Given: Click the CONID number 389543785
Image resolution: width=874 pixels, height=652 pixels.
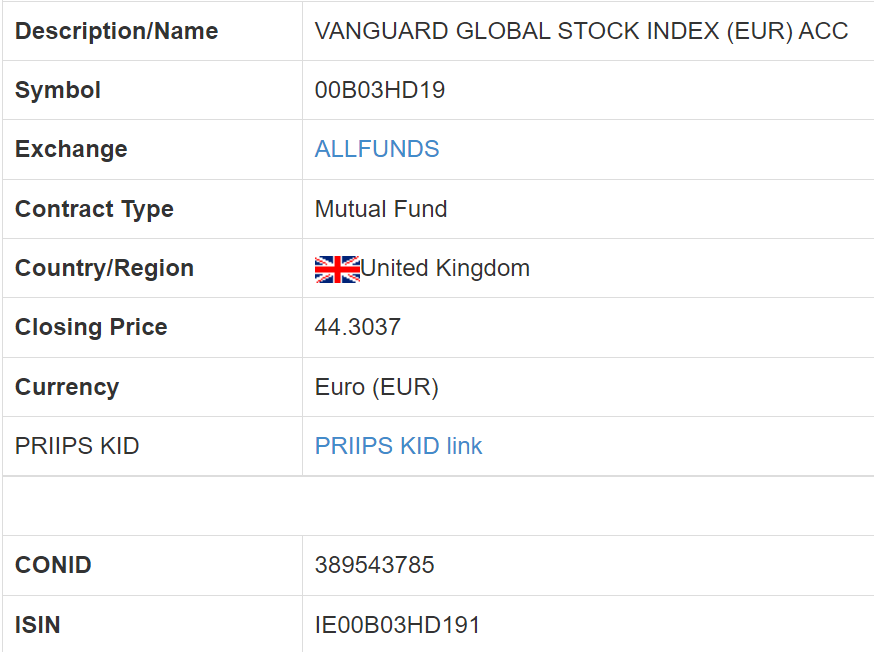Looking at the screenshot, I should tap(375, 565).
